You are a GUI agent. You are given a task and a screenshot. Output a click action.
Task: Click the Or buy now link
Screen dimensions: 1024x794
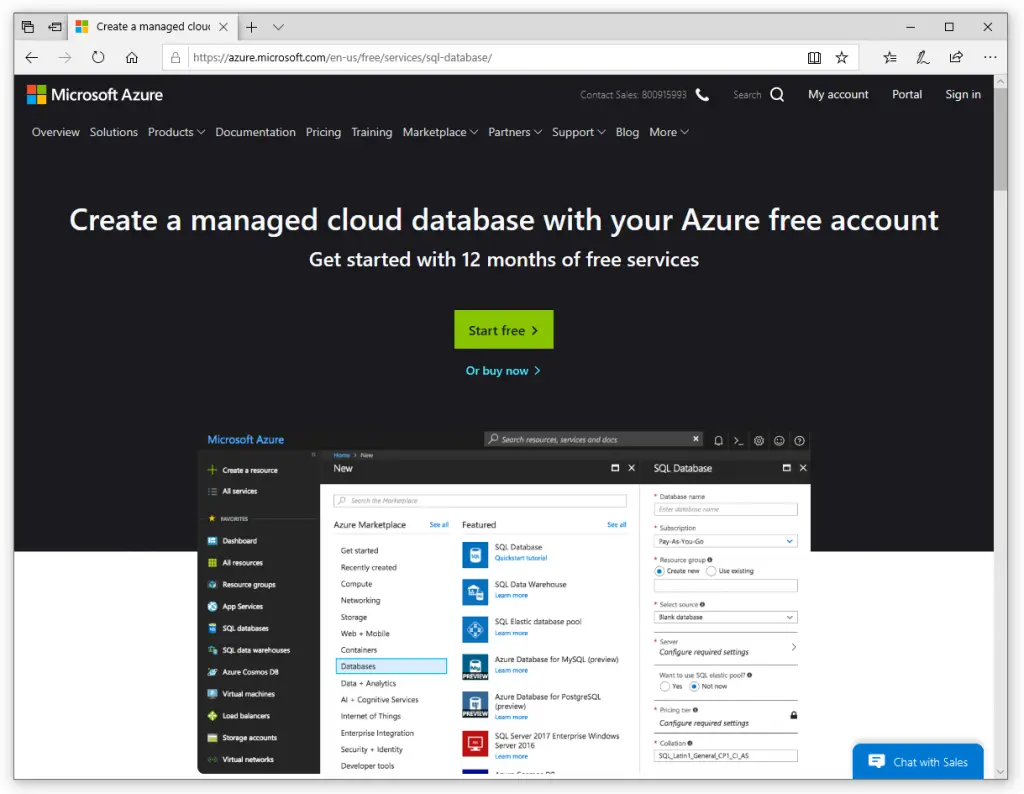[x=503, y=371]
